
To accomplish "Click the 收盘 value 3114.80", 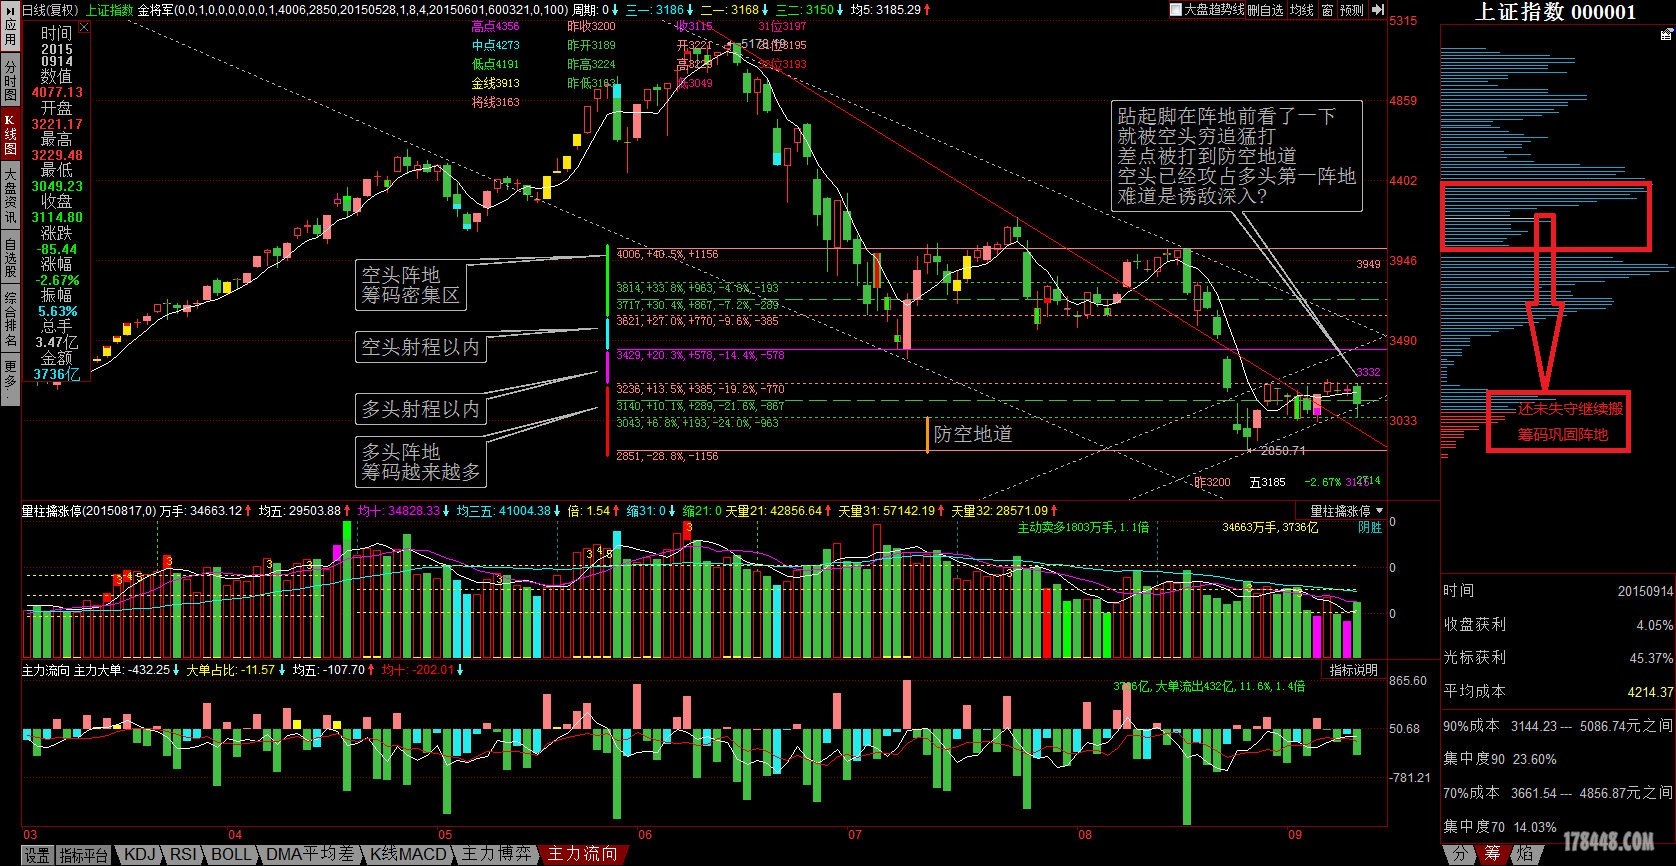I will coord(57,217).
